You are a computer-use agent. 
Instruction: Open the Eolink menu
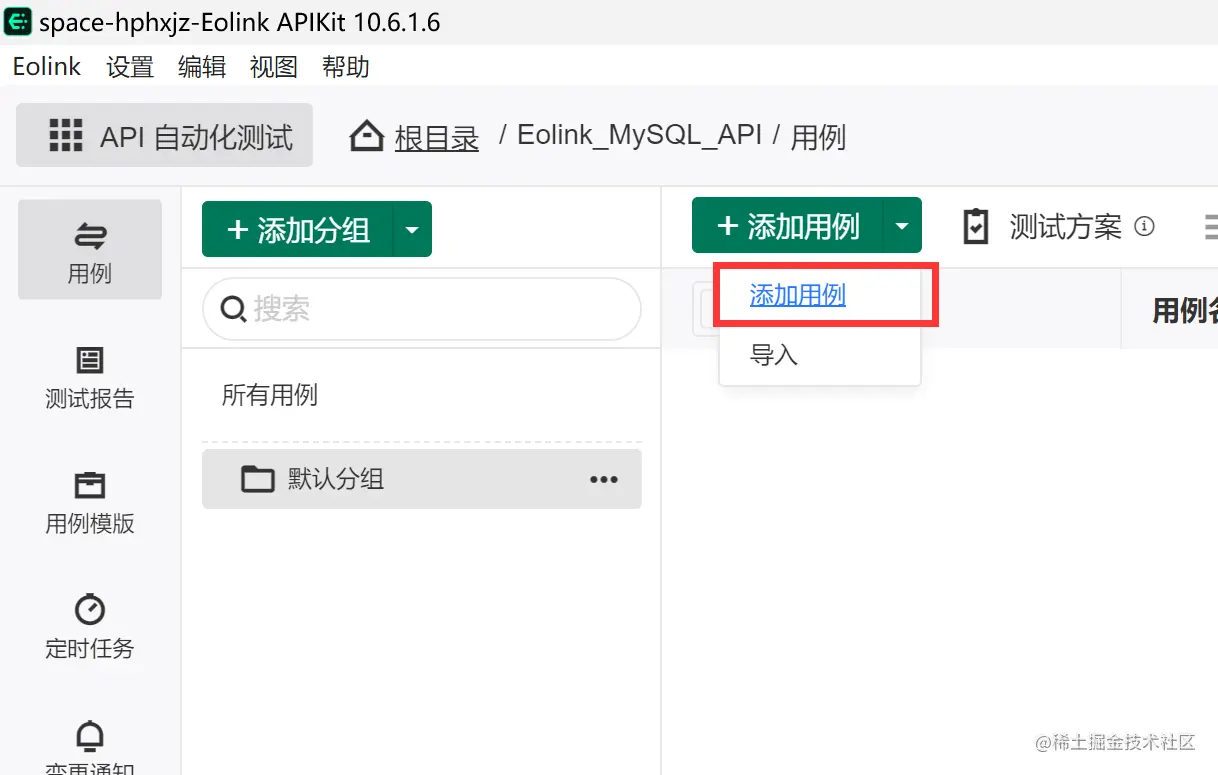click(x=46, y=67)
